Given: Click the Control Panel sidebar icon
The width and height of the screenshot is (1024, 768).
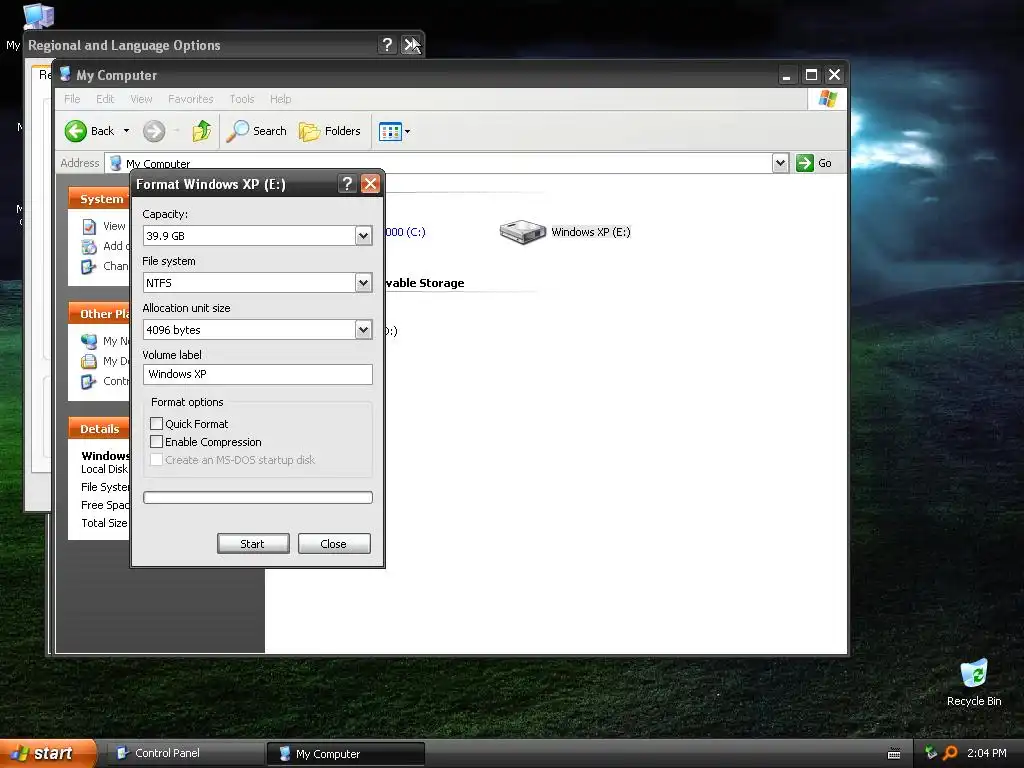Looking at the screenshot, I should 88,381.
